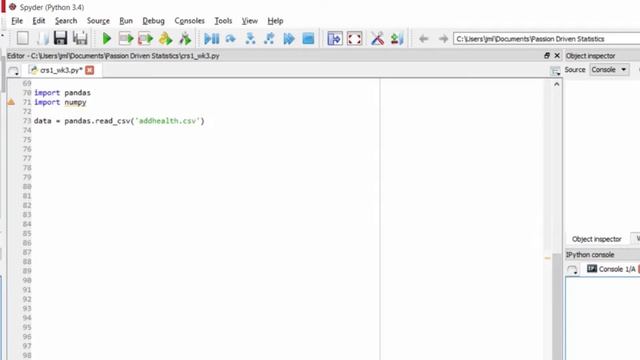Close the Editor pane
The image size is (640, 360).
click(557, 56)
